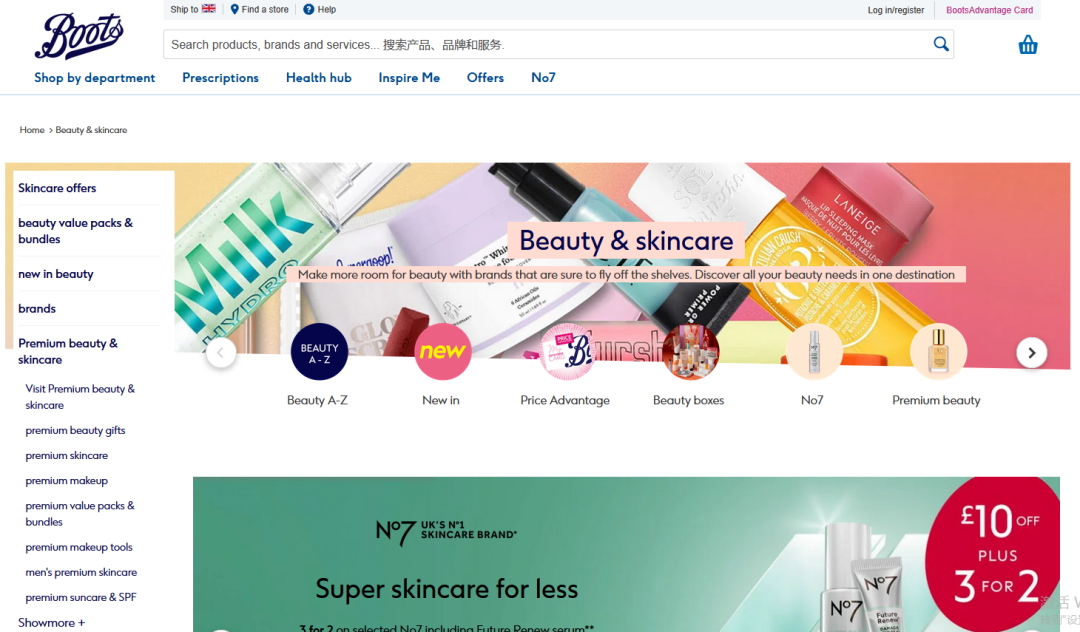Open the shopping basket icon
Screen dimensions: 1080x632
1028,45
